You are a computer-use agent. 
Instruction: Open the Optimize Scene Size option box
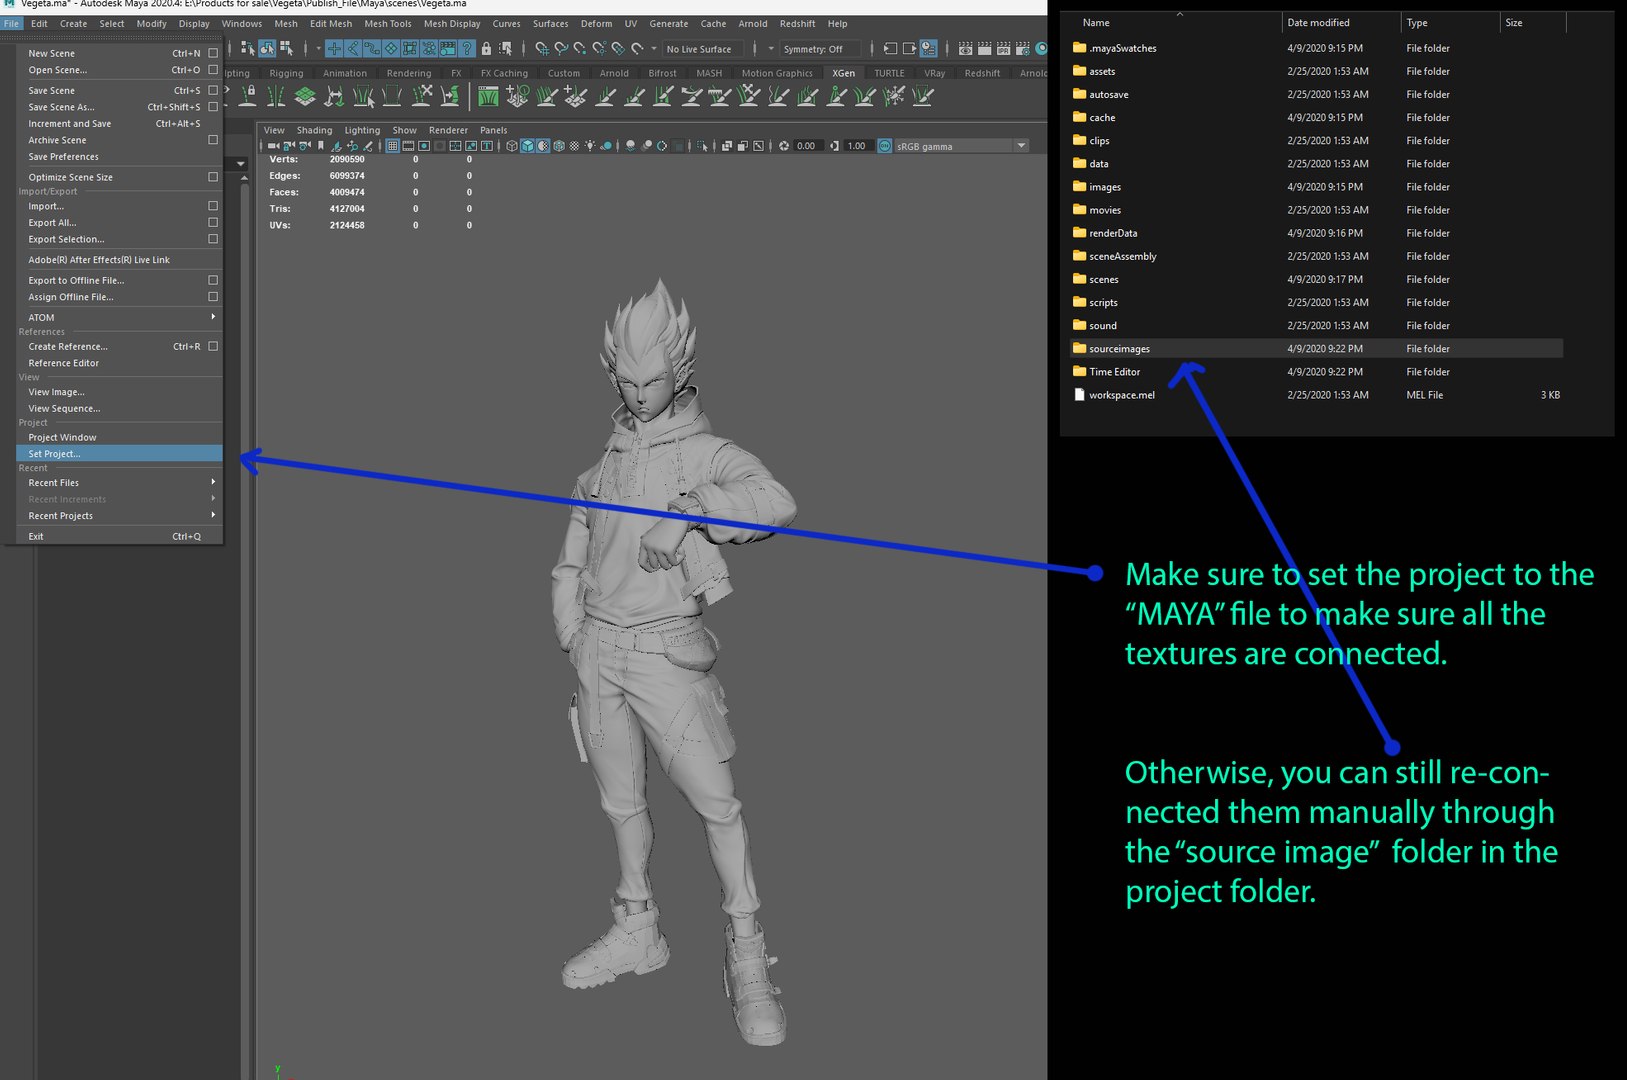(213, 177)
